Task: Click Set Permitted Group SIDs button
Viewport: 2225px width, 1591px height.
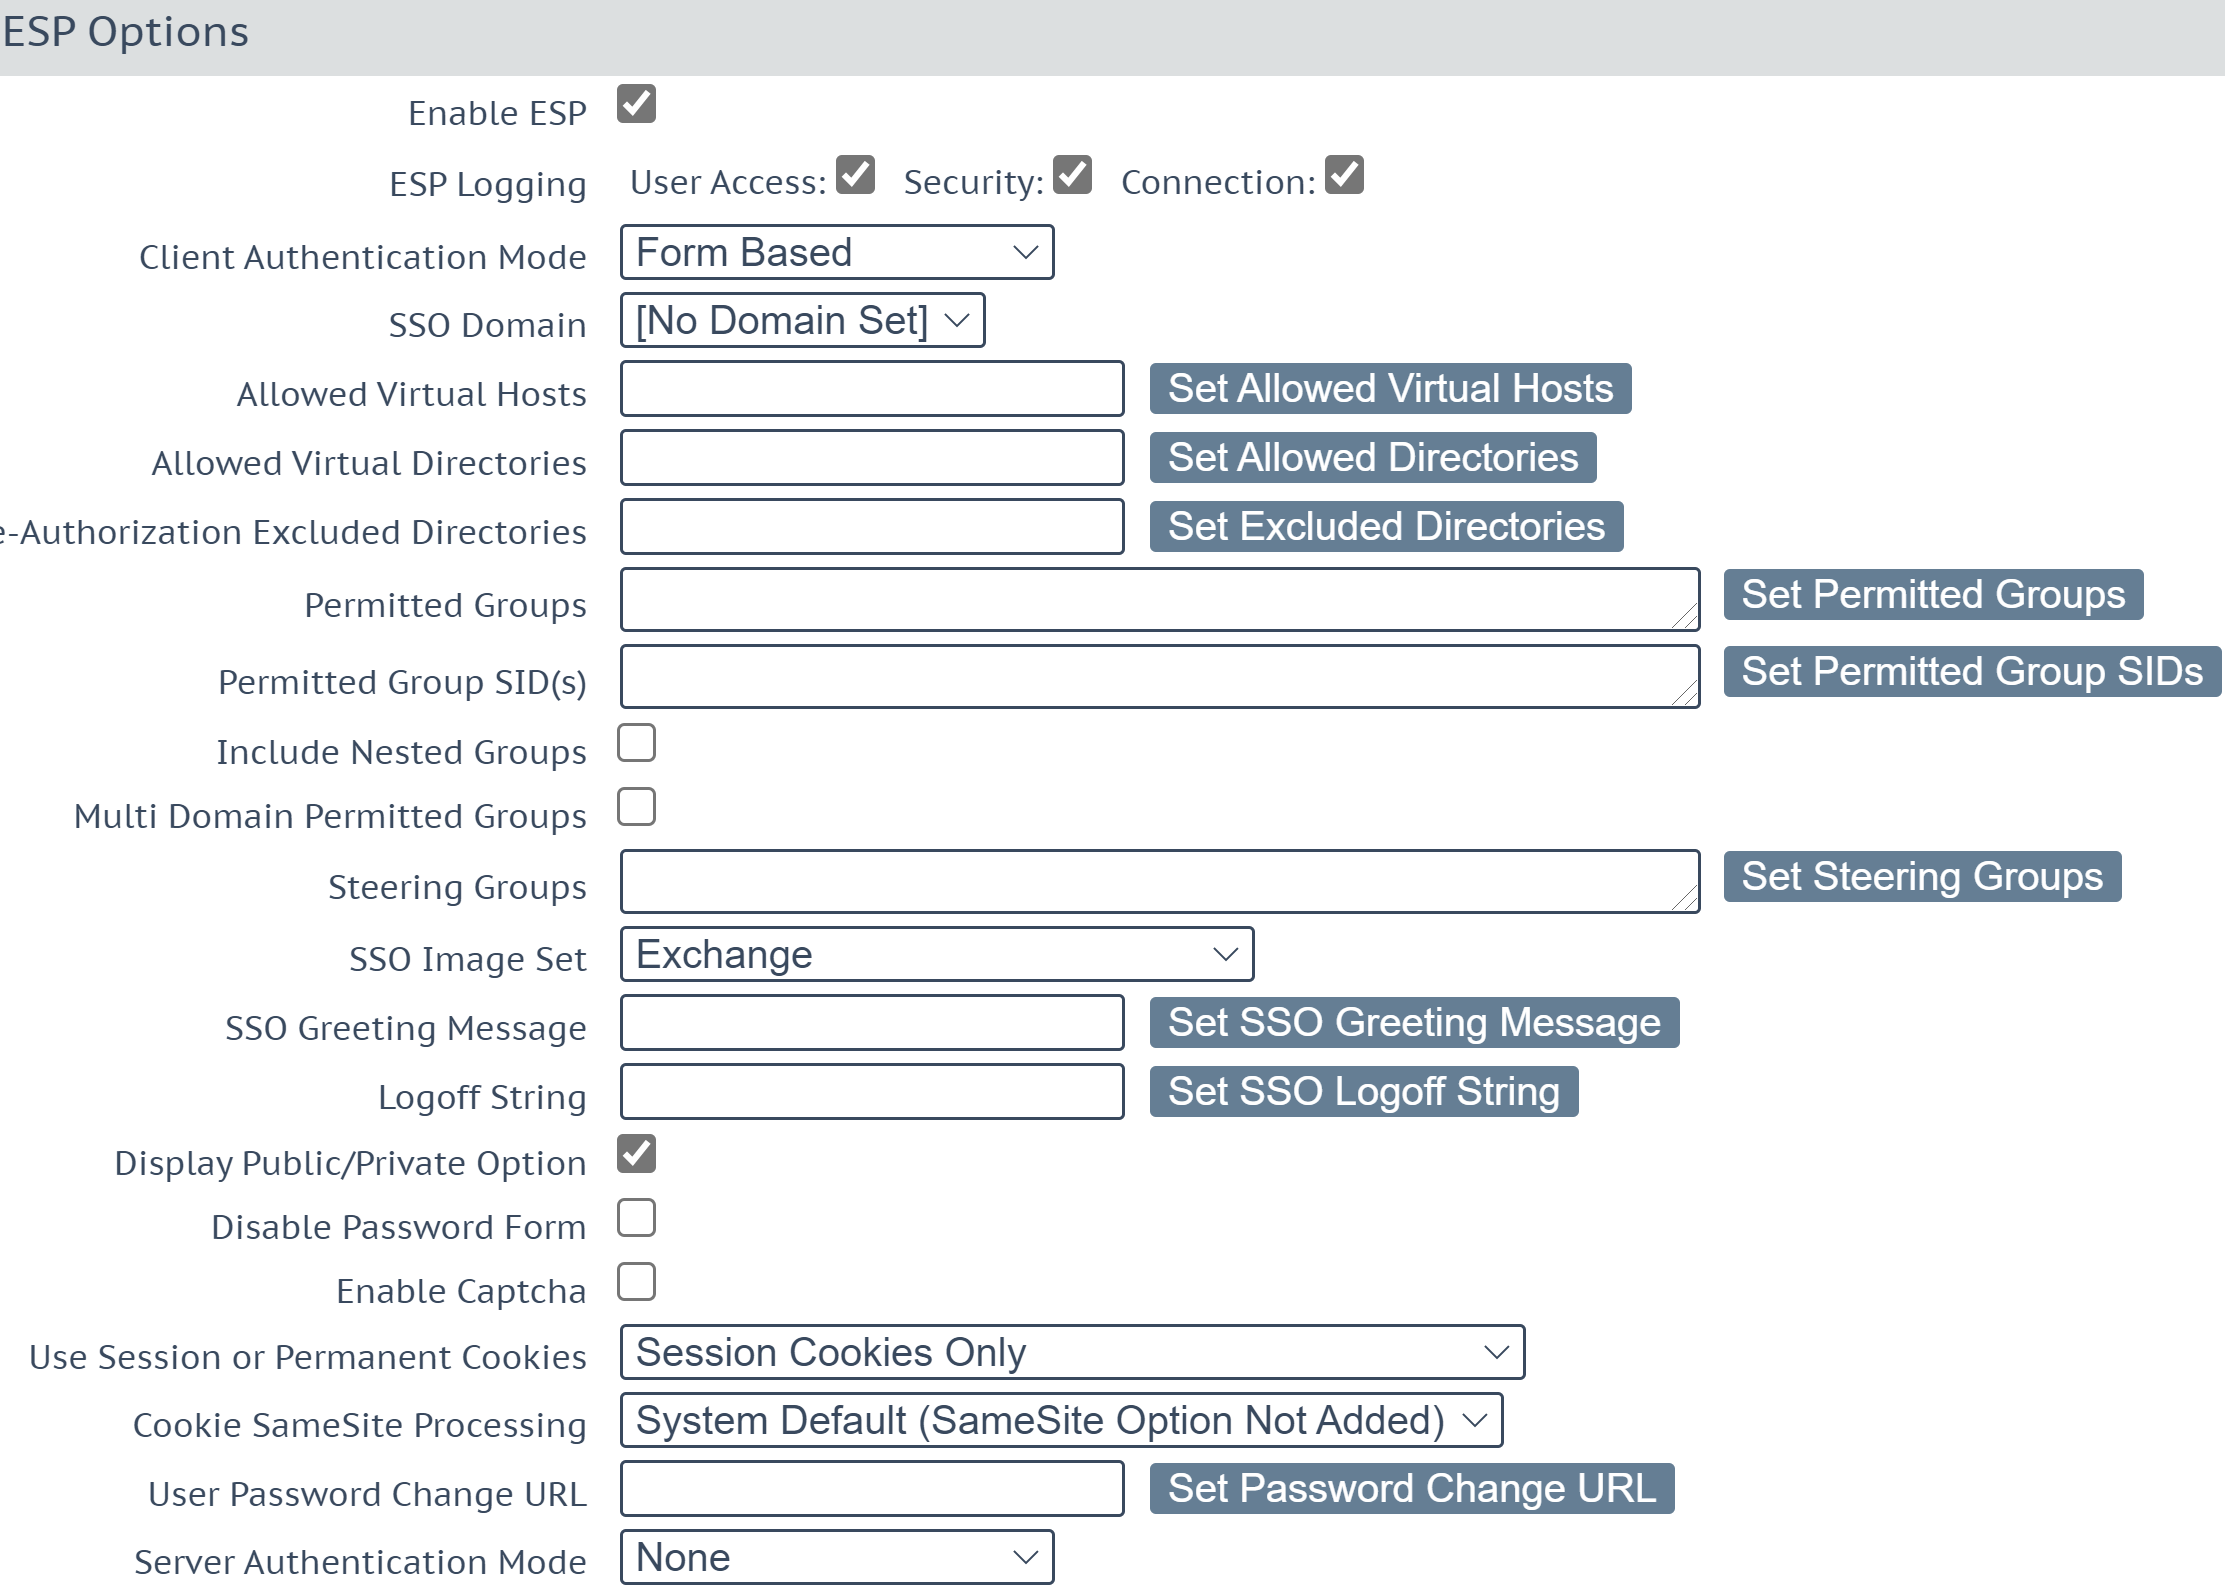Action: (x=1972, y=671)
